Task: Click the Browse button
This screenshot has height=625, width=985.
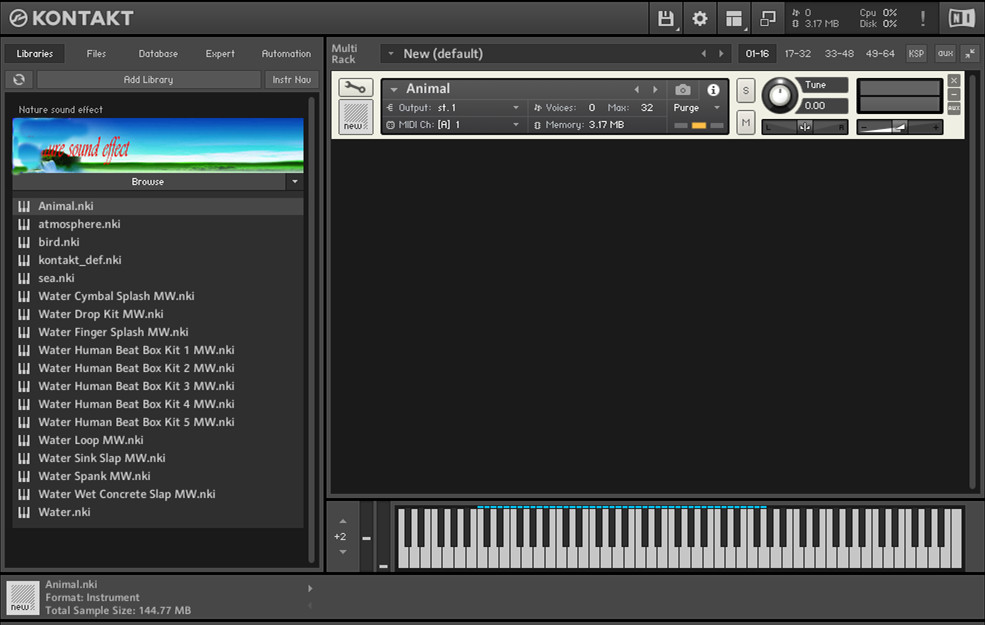Action: point(149,182)
